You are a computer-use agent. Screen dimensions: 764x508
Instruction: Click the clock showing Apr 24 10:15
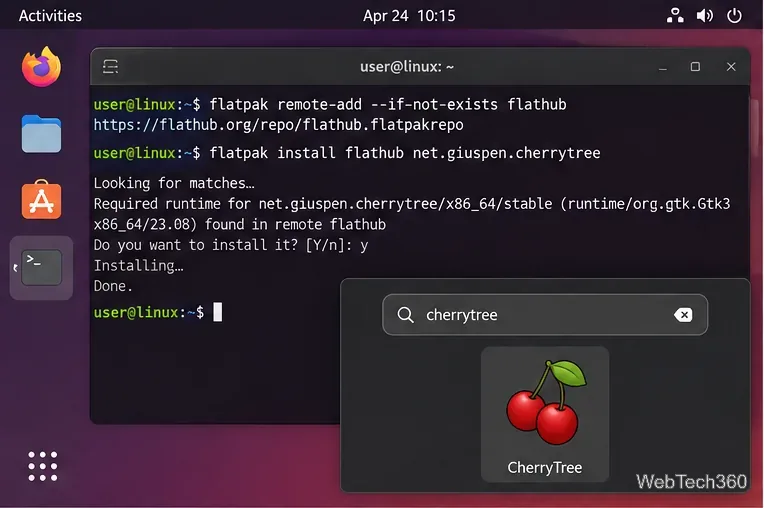click(409, 16)
